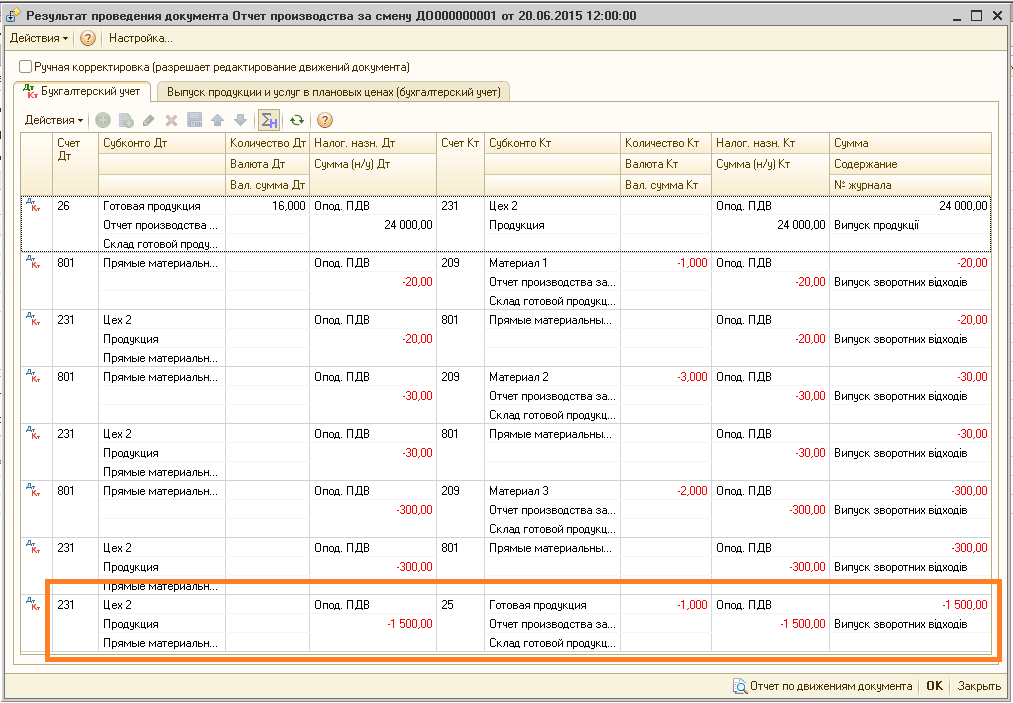
Task: Click the Дт/Кт icon of the Материал 2 row
Action: 32,376
